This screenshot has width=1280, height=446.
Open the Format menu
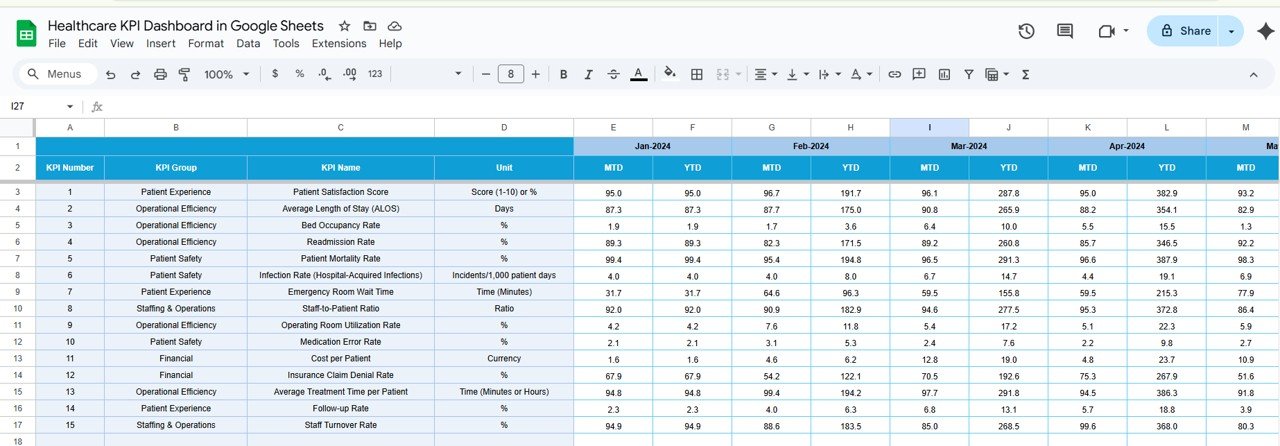[x=206, y=43]
